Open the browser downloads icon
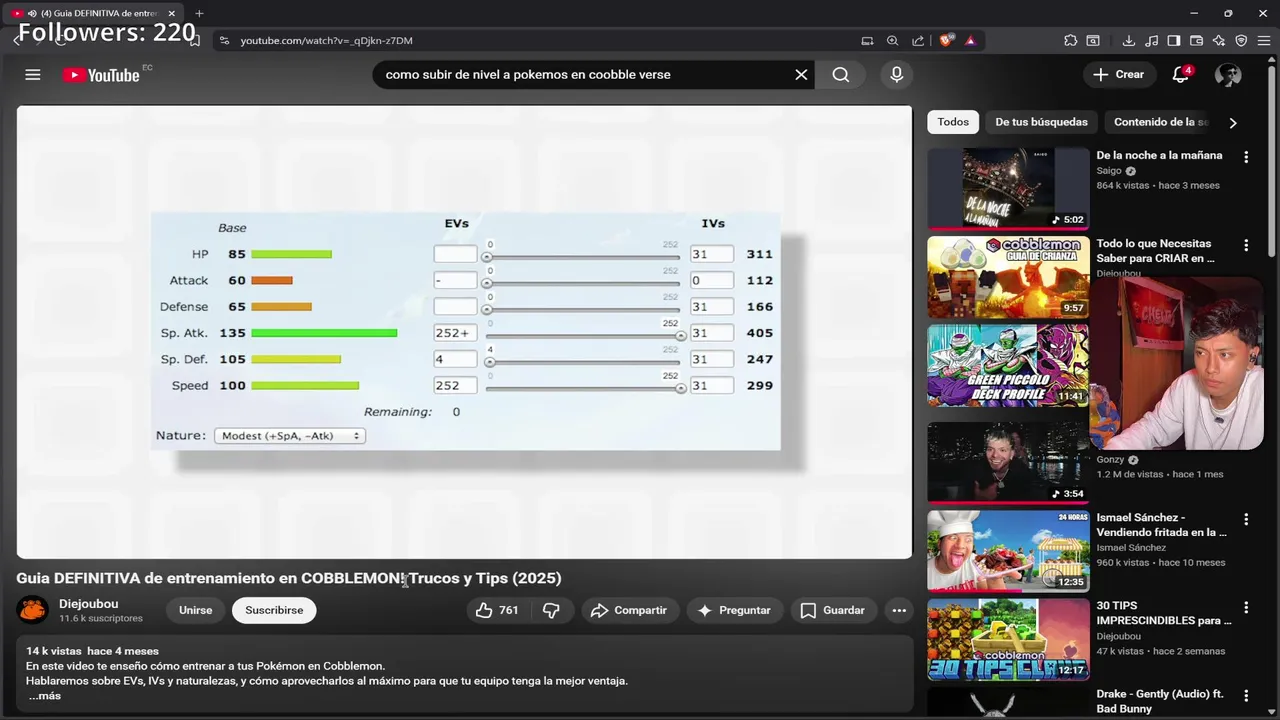1280x720 pixels. coord(1129,41)
